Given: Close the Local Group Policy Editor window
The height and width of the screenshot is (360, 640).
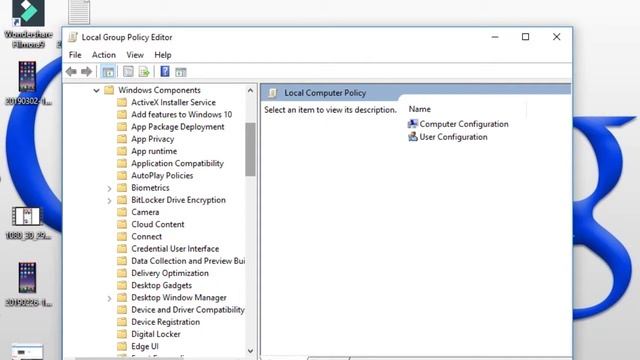Looking at the screenshot, I should point(556,37).
